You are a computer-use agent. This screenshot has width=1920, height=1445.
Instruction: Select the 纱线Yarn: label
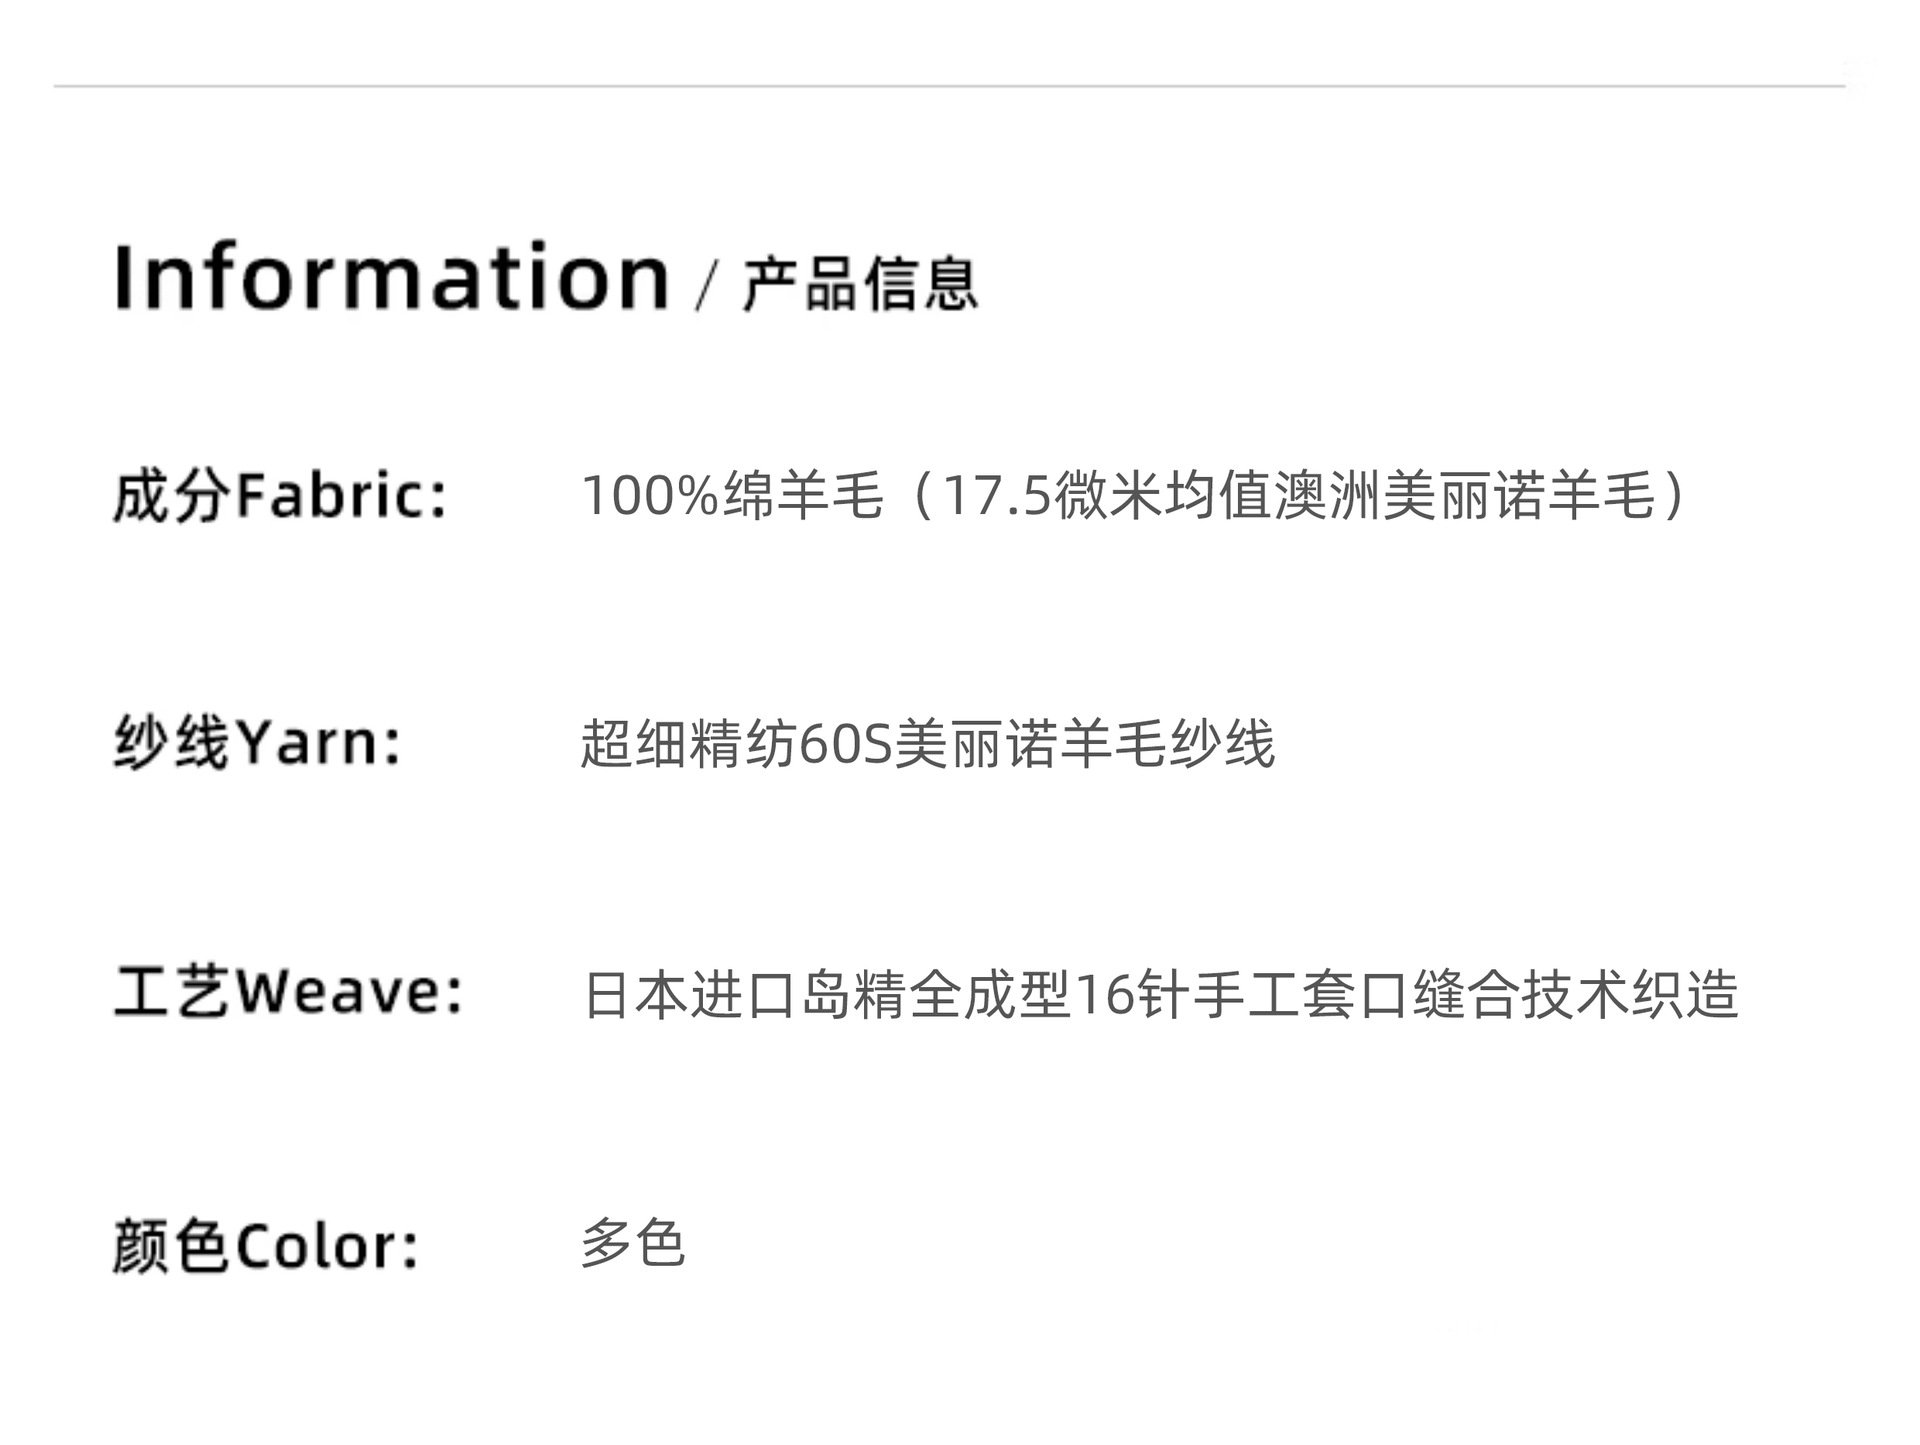(257, 743)
